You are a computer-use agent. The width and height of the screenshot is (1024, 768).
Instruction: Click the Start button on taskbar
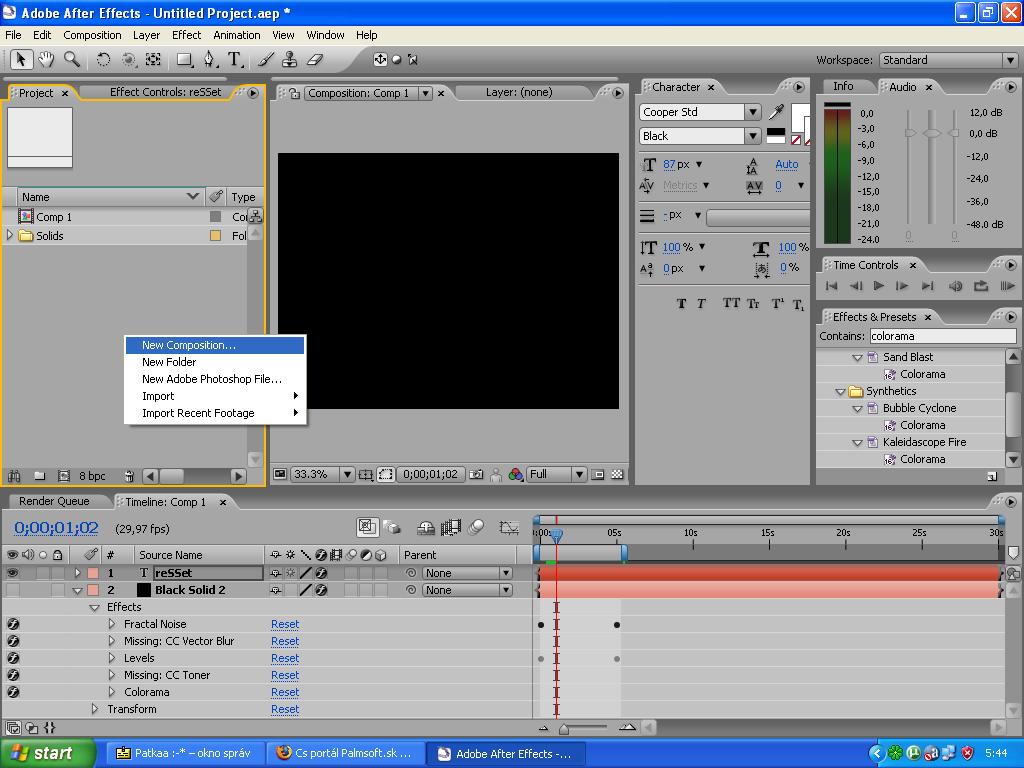pos(45,753)
